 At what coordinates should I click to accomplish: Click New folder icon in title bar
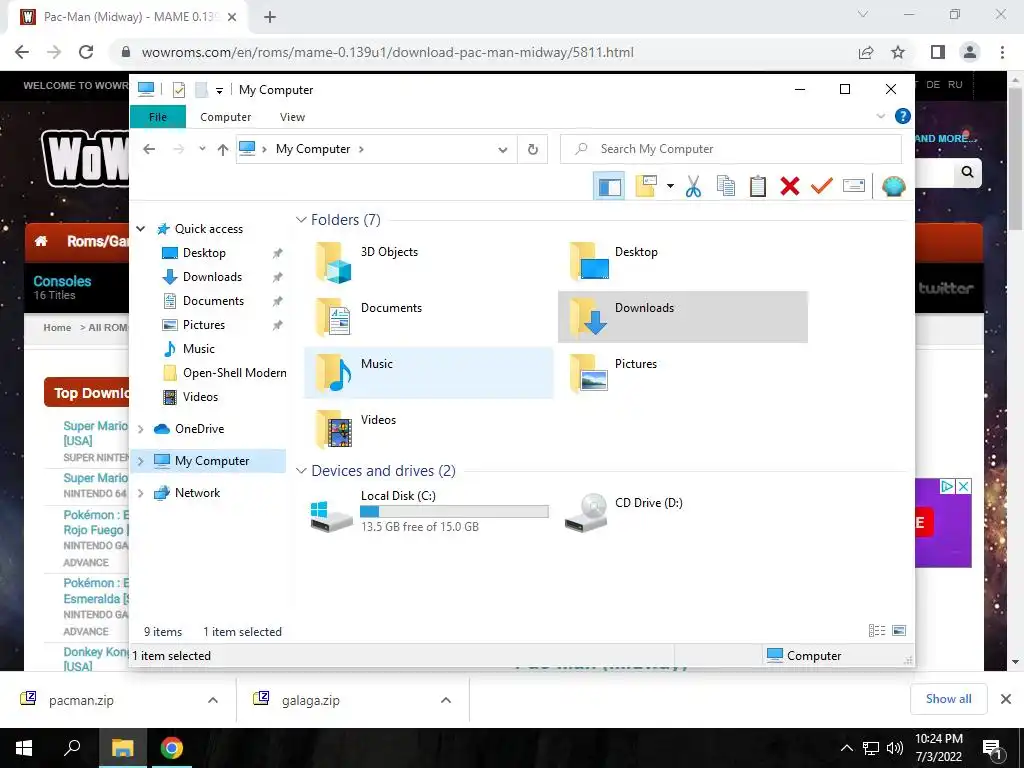pyautogui.click(x=202, y=90)
